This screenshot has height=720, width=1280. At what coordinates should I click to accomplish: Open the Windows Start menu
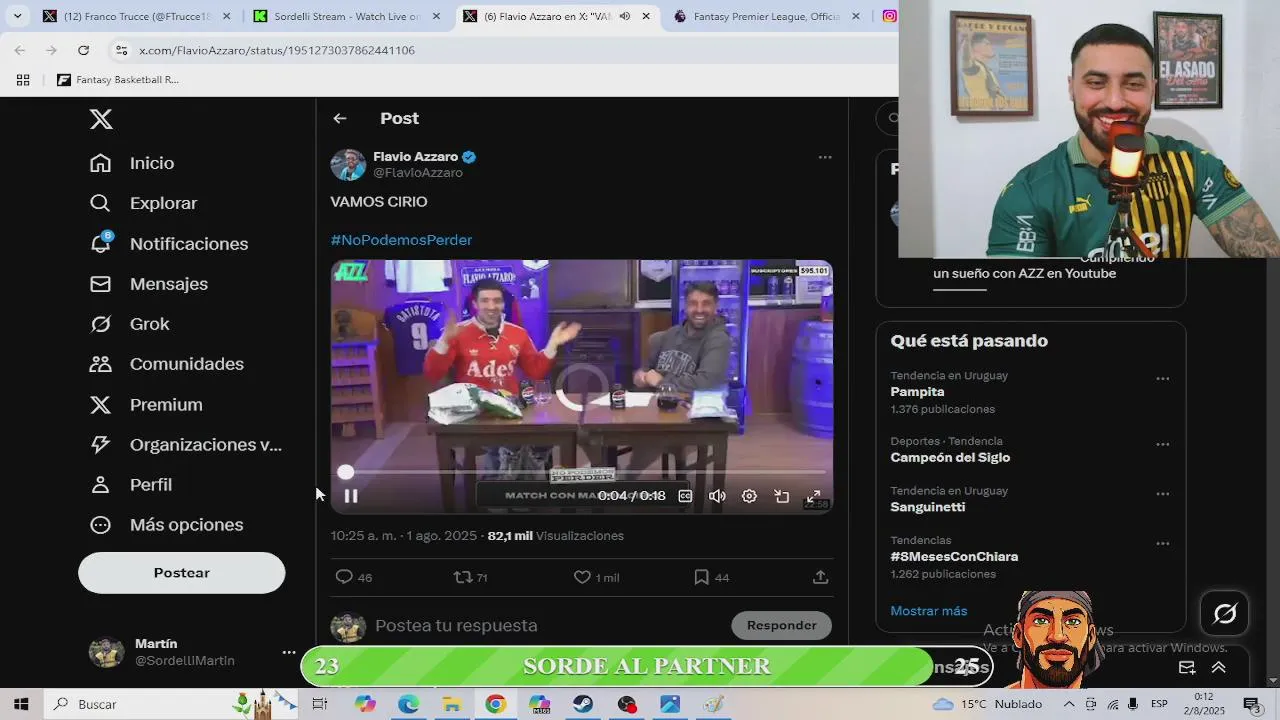pyautogui.click(x=21, y=704)
